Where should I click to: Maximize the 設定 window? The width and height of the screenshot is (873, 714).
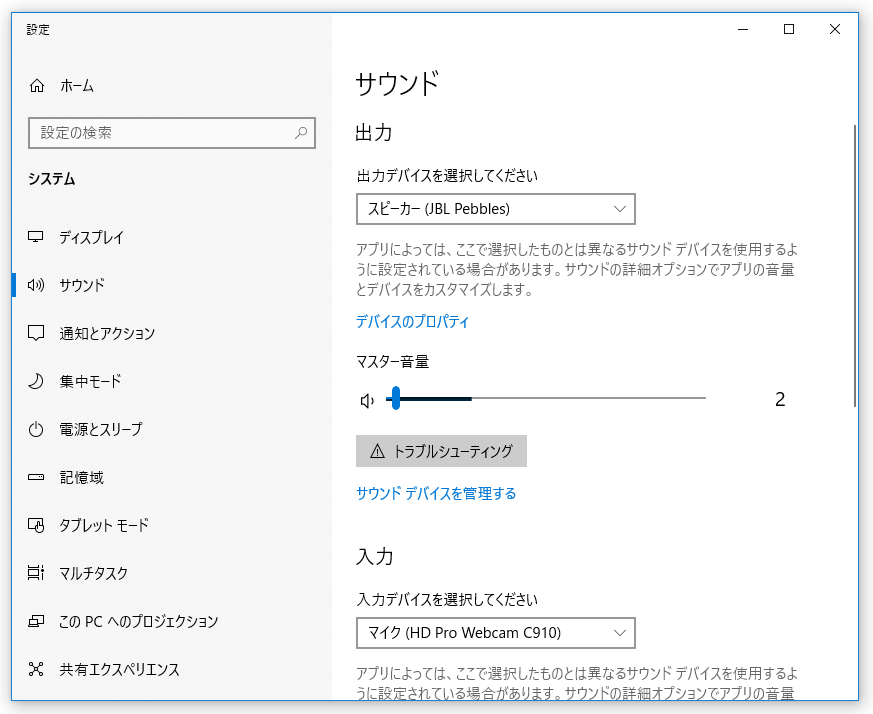click(x=789, y=29)
